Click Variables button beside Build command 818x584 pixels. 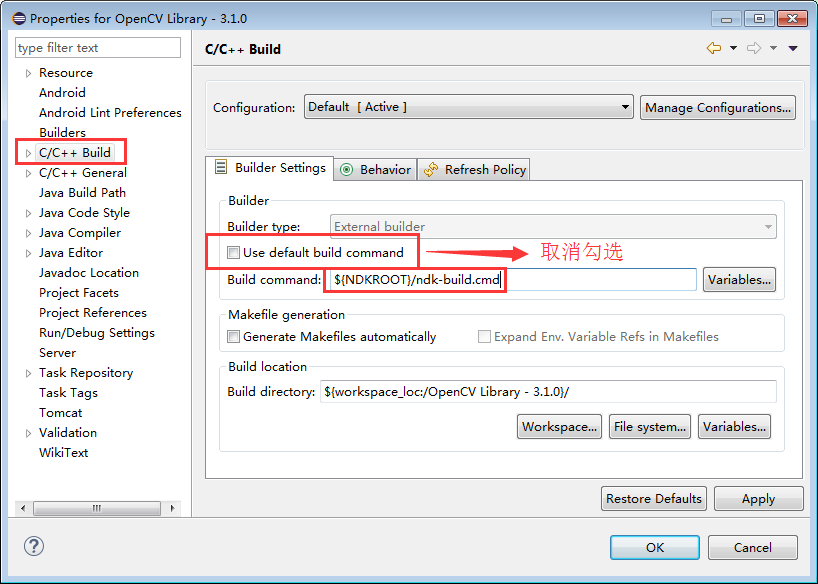(x=739, y=280)
